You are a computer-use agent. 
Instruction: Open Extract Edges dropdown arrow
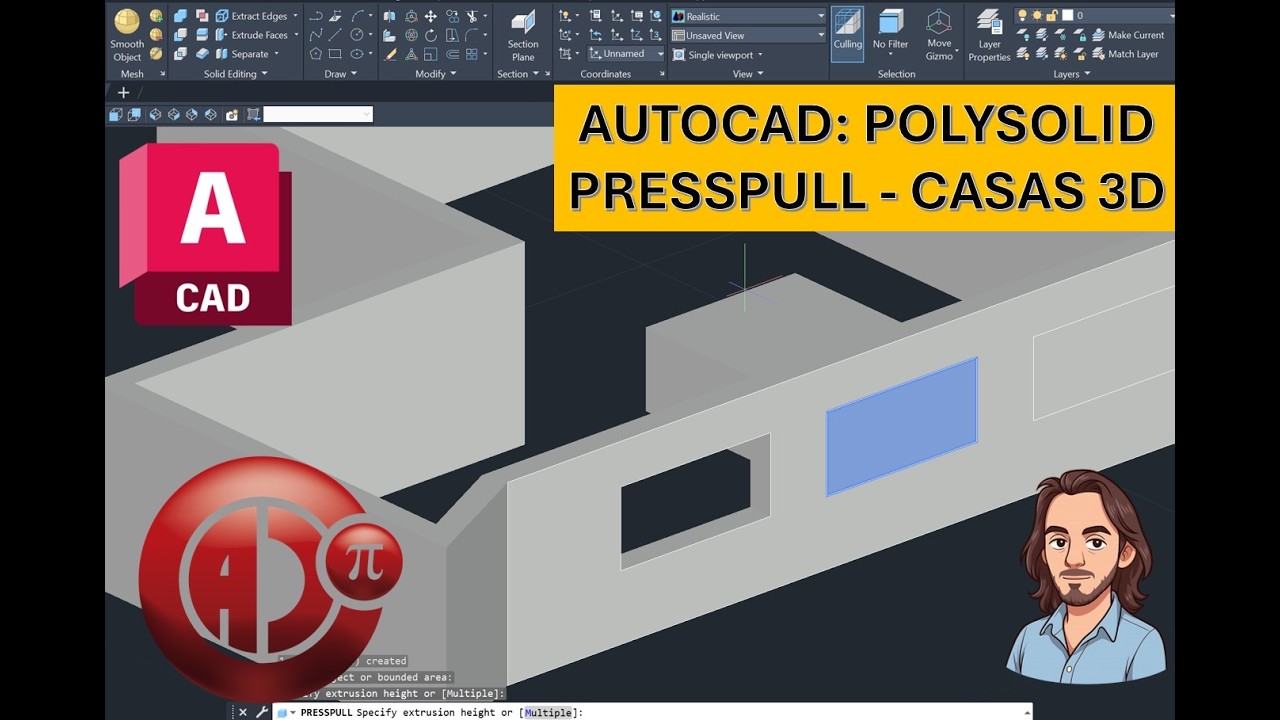[296, 16]
